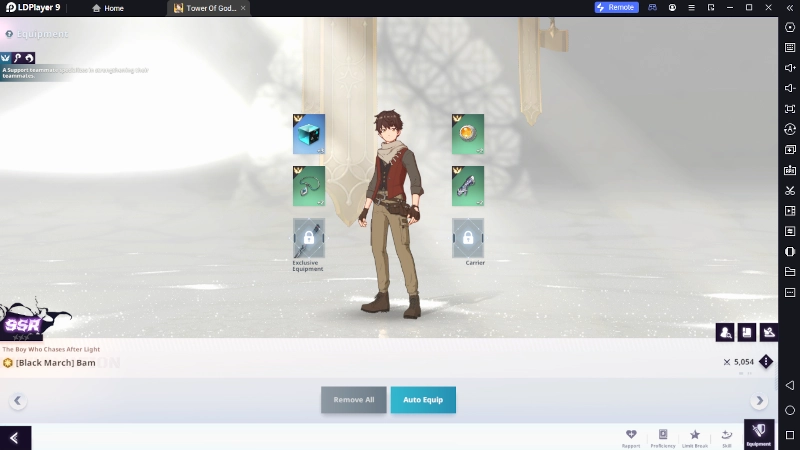This screenshot has height=450, width=800.
Task: Click the third class trait icon
Action: pyautogui.click(x=29, y=58)
